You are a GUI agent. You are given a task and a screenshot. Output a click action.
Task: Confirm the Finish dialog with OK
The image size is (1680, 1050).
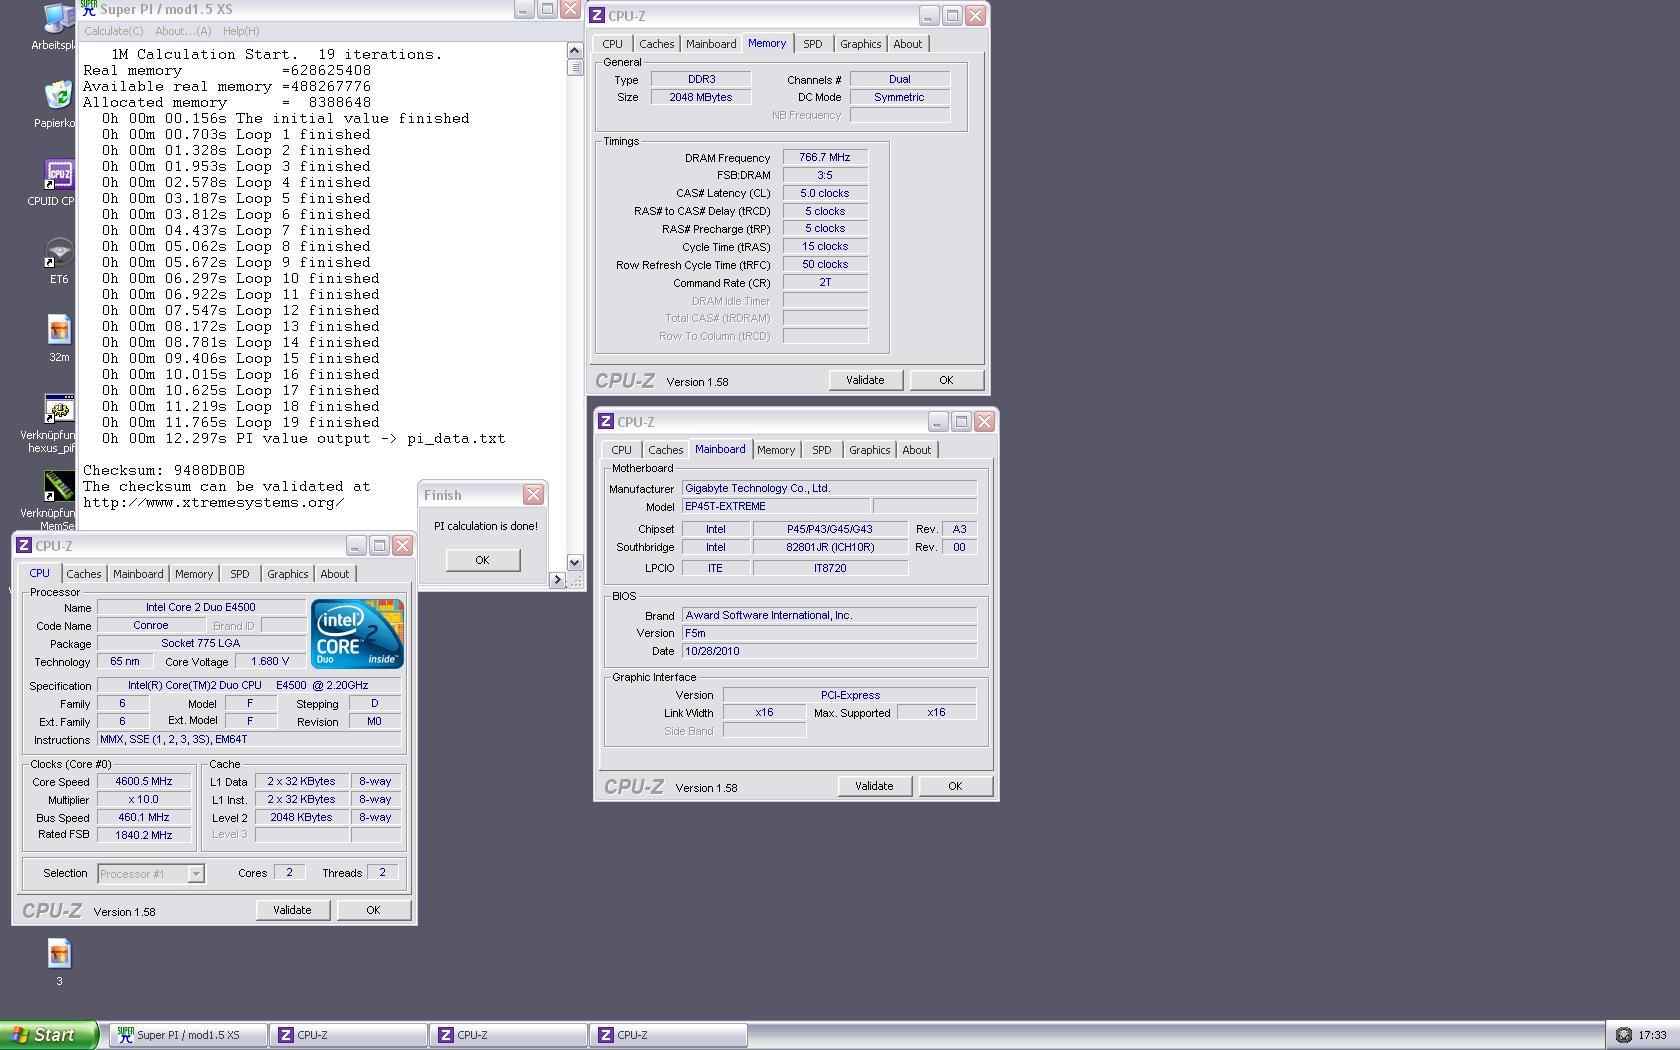482,560
